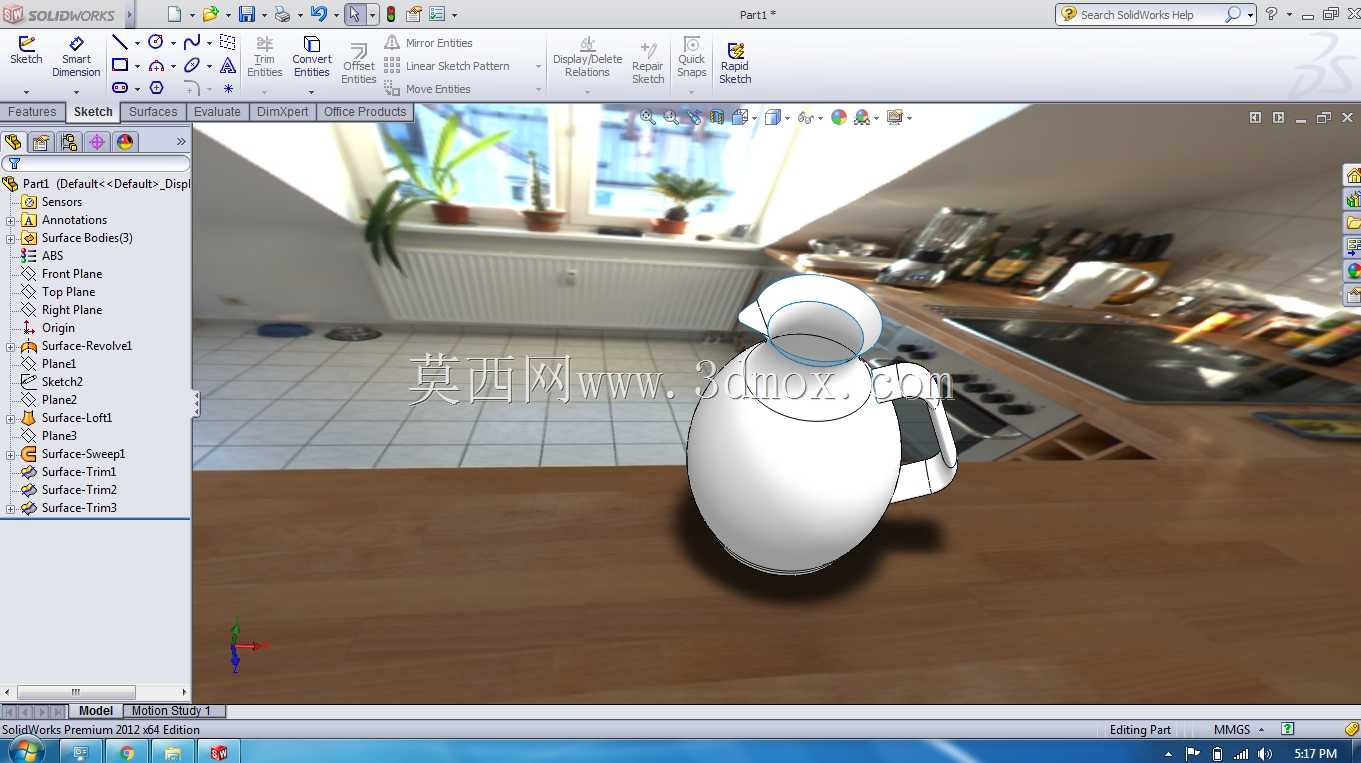Click the Print icon

[282, 14]
